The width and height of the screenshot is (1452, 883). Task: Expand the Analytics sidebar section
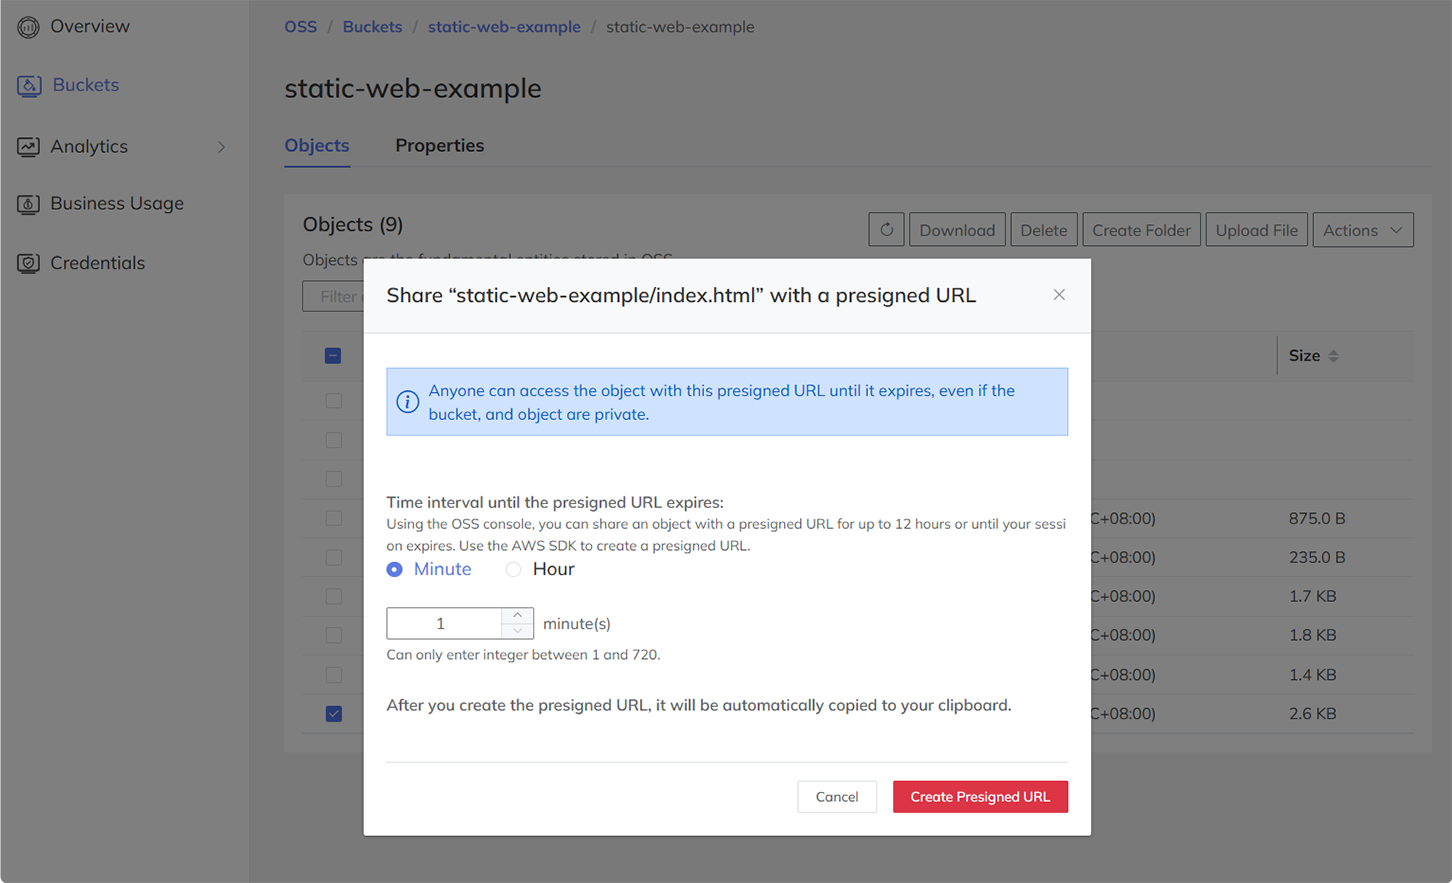tap(222, 146)
